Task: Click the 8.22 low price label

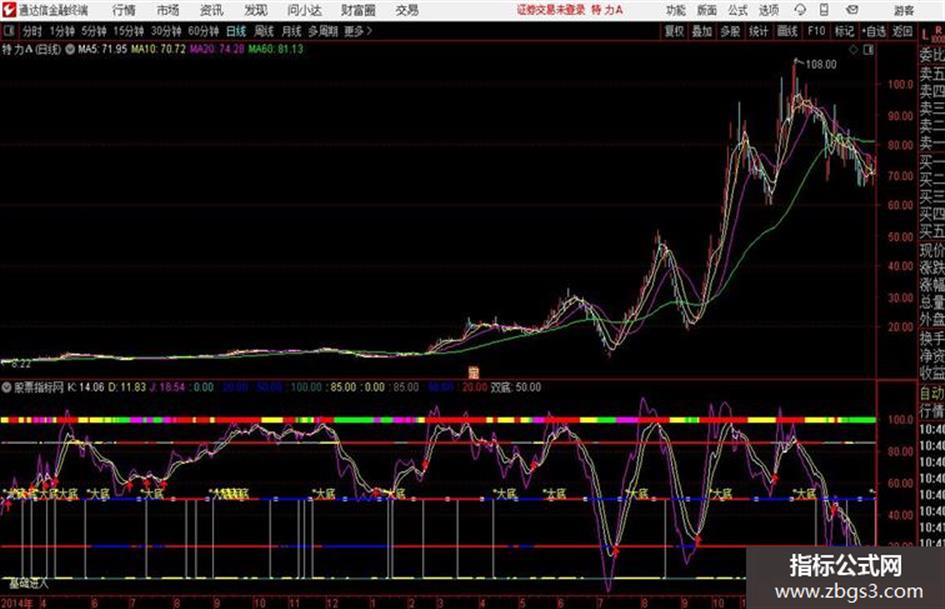Action: 20,364
